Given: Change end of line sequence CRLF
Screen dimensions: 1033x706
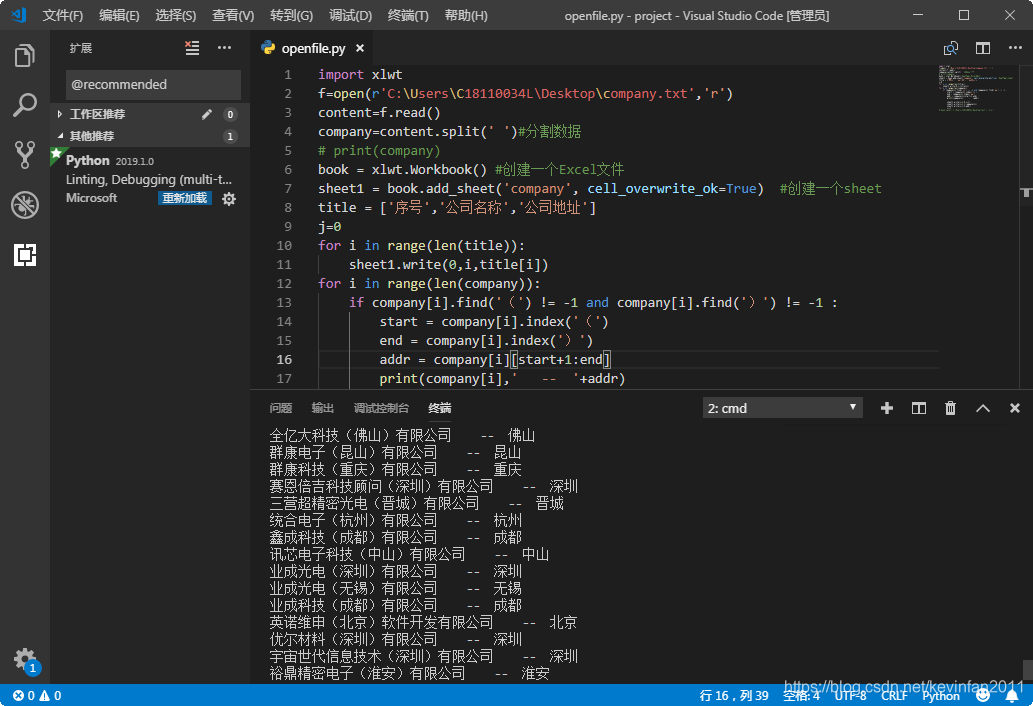Looking at the screenshot, I should 894,695.
